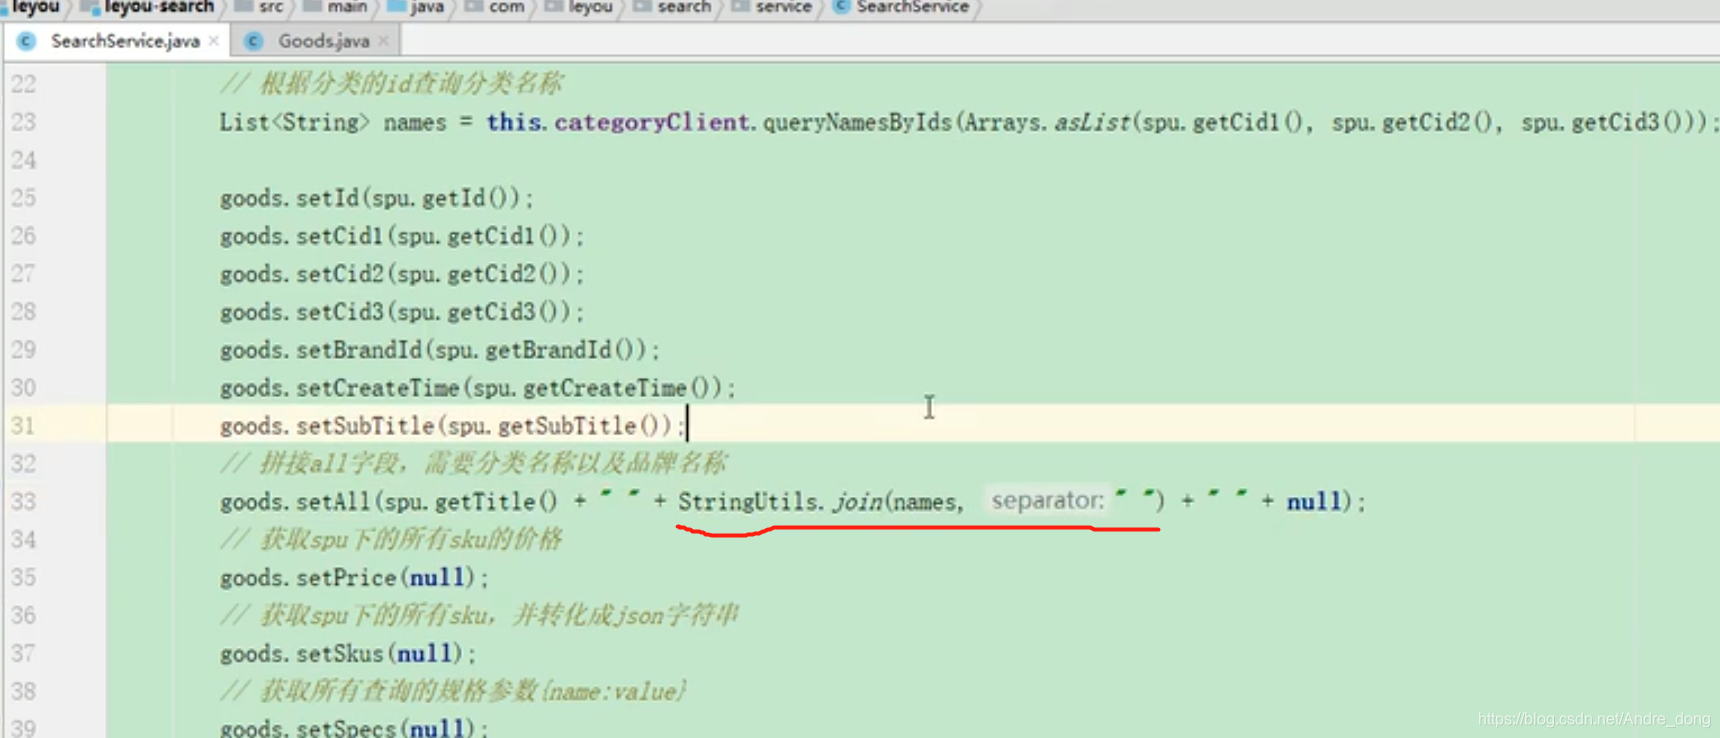Open the java folder breadcrumb

click(416, 7)
